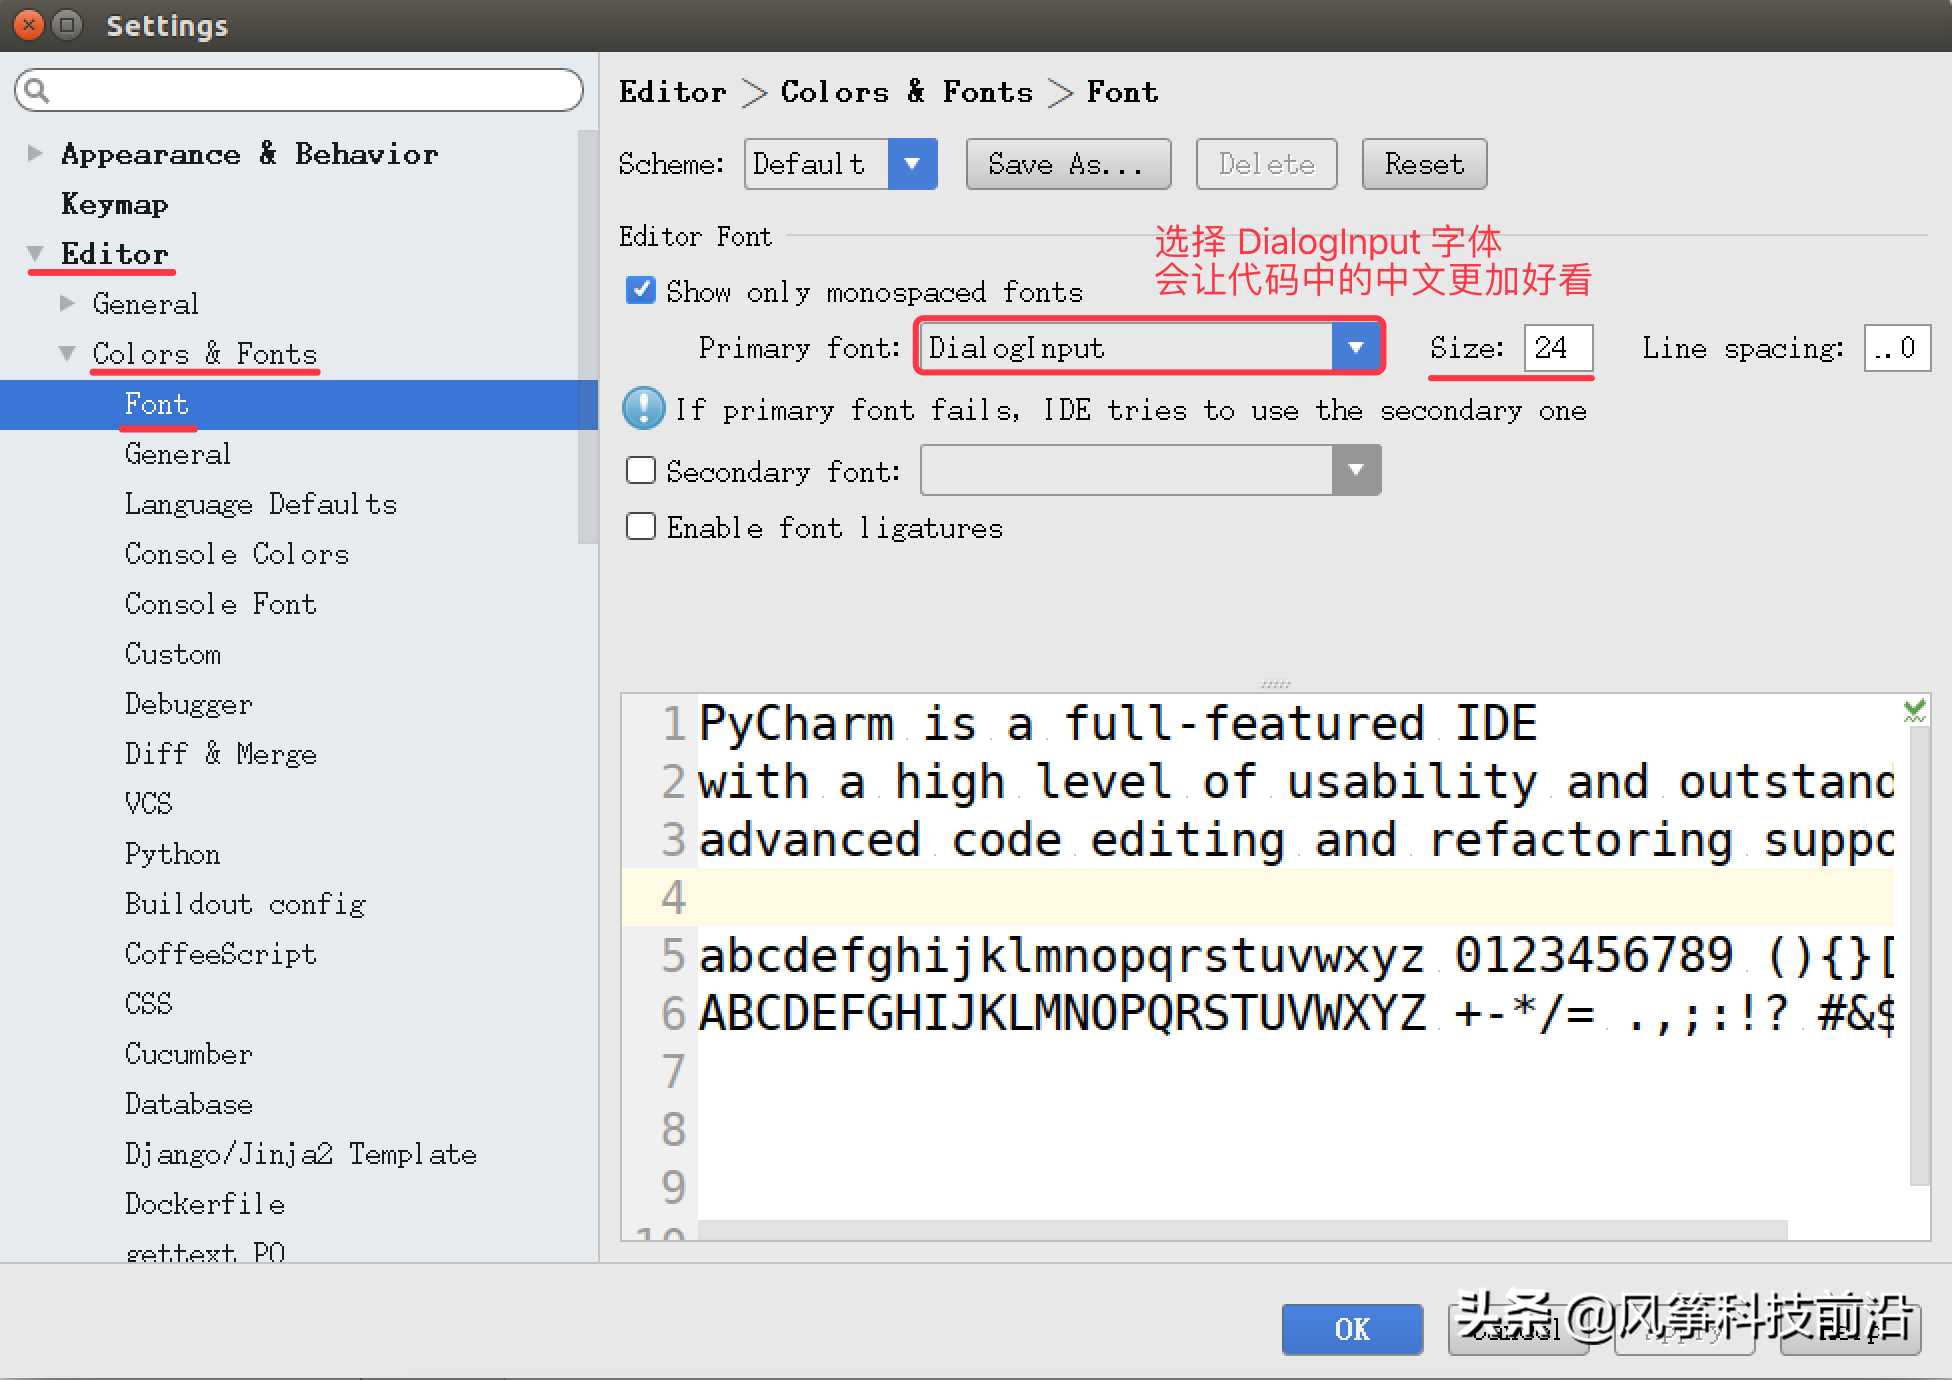1952x1380 pixels.
Task: Open Console Colors settings
Action: pos(237,554)
